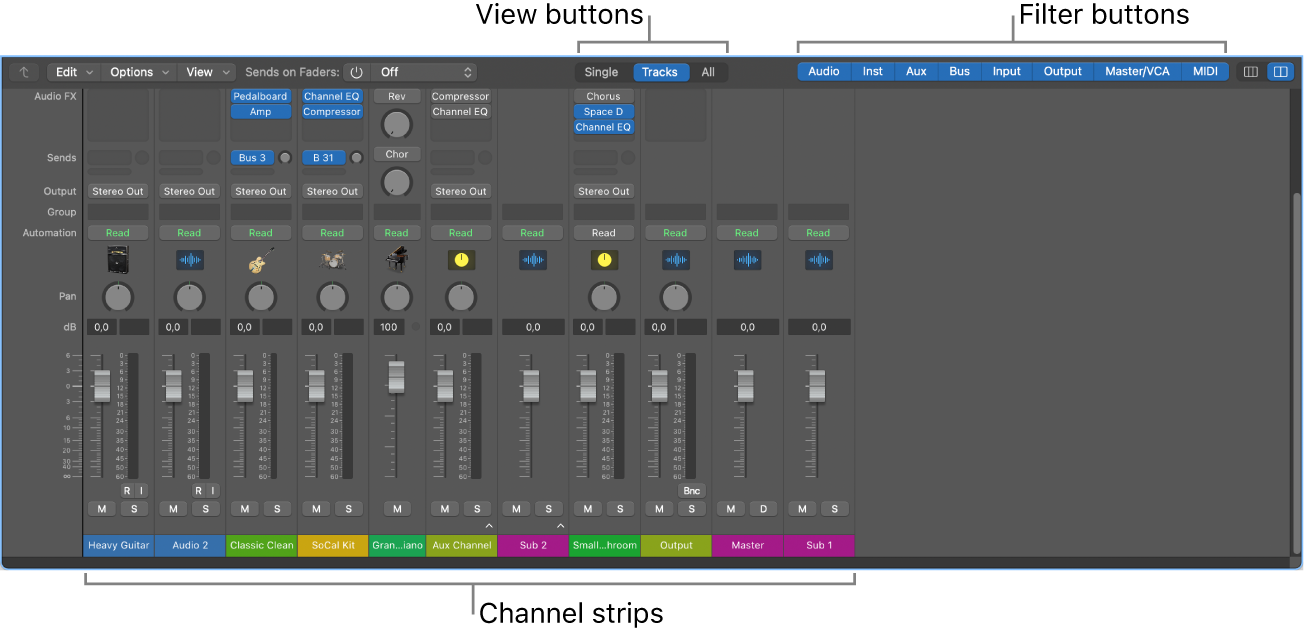1306x641 pixels.
Task: Select the All view button
Action: [x=708, y=72]
